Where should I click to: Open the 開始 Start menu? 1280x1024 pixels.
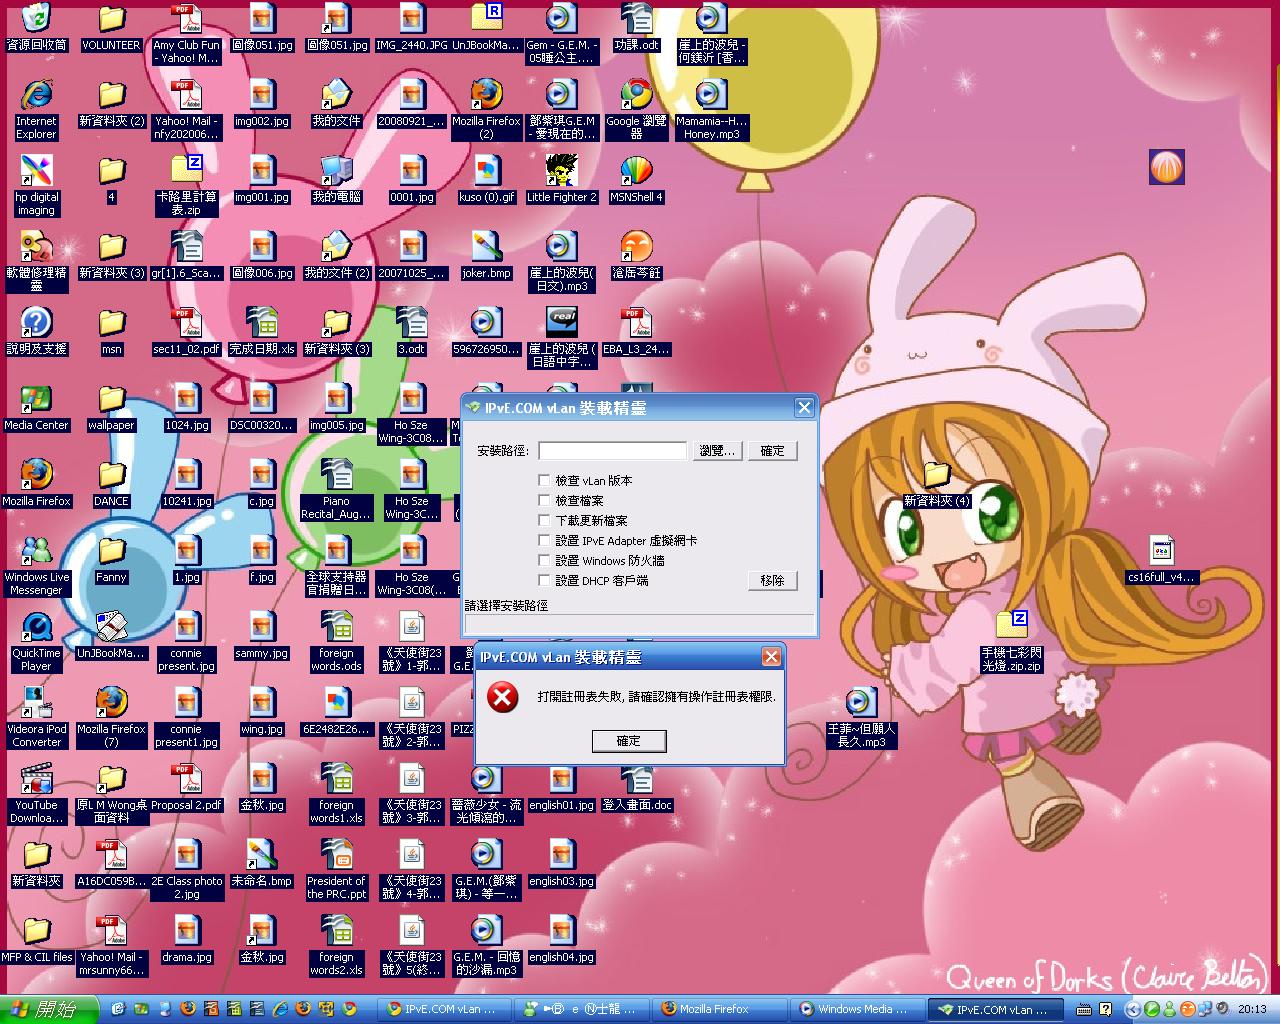pos(49,1009)
